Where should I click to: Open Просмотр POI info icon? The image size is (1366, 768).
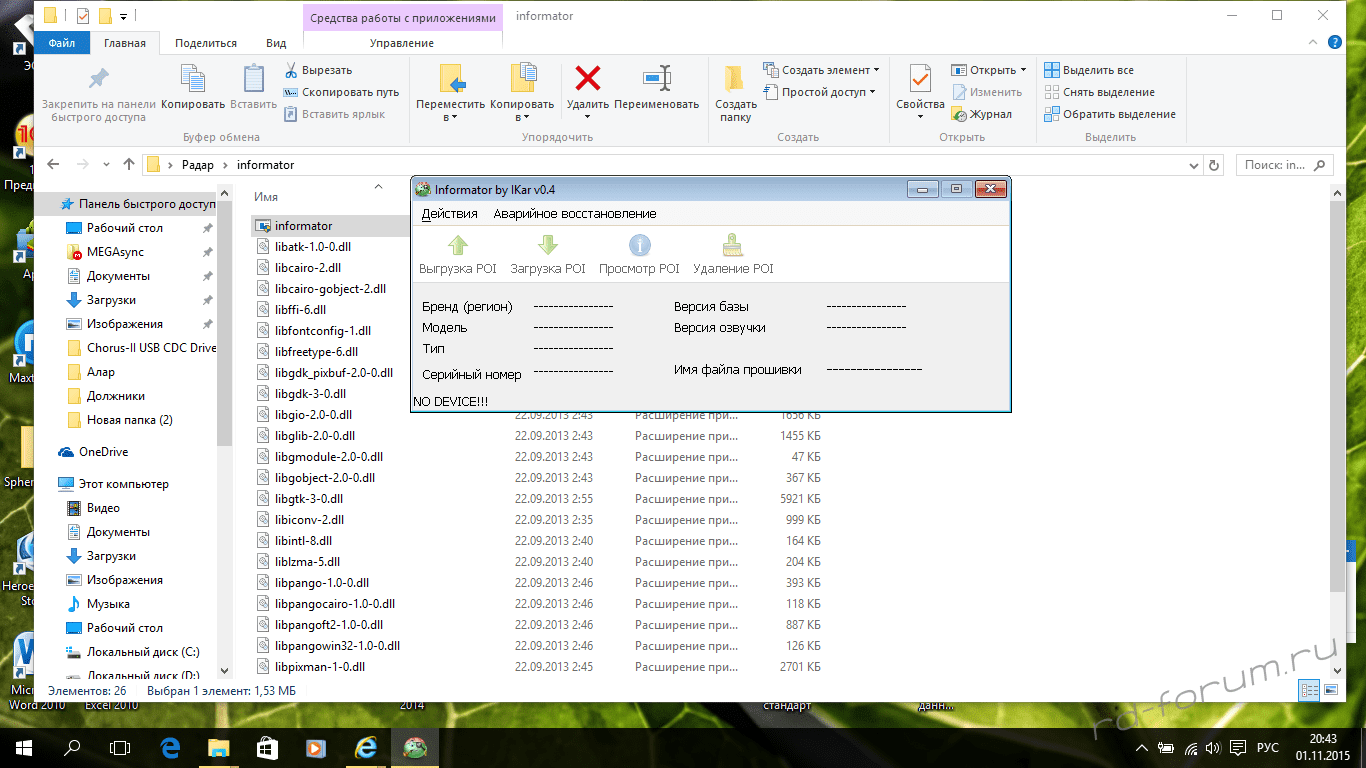click(x=639, y=246)
